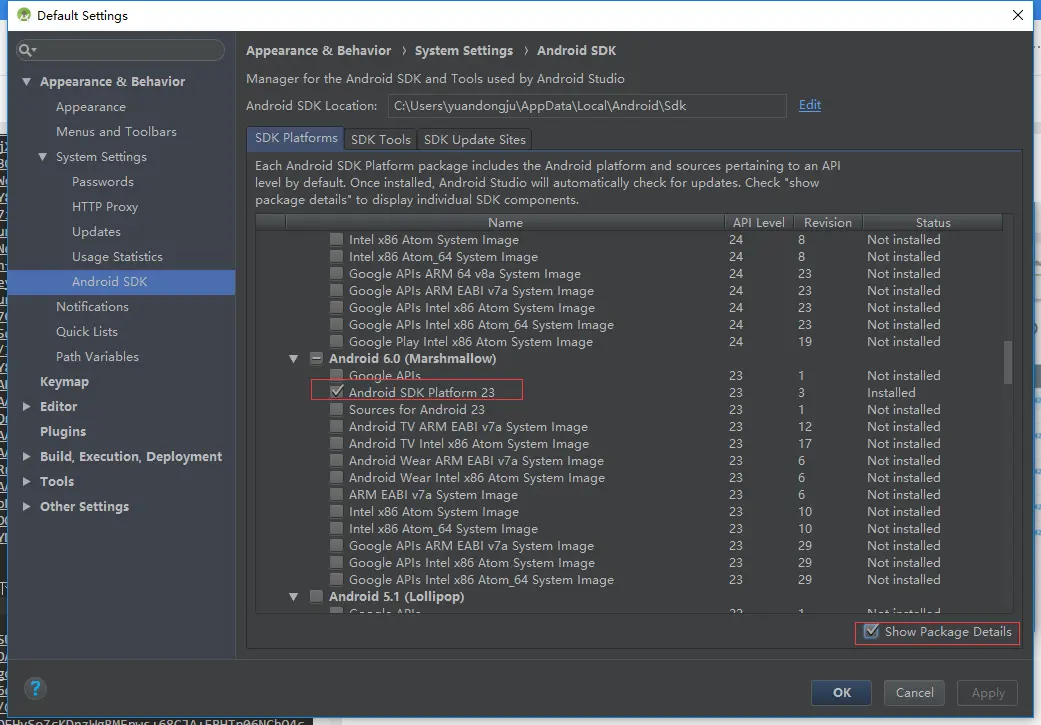
Task: Toggle the Show Package Details checkbox
Action: pyautogui.click(x=871, y=631)
